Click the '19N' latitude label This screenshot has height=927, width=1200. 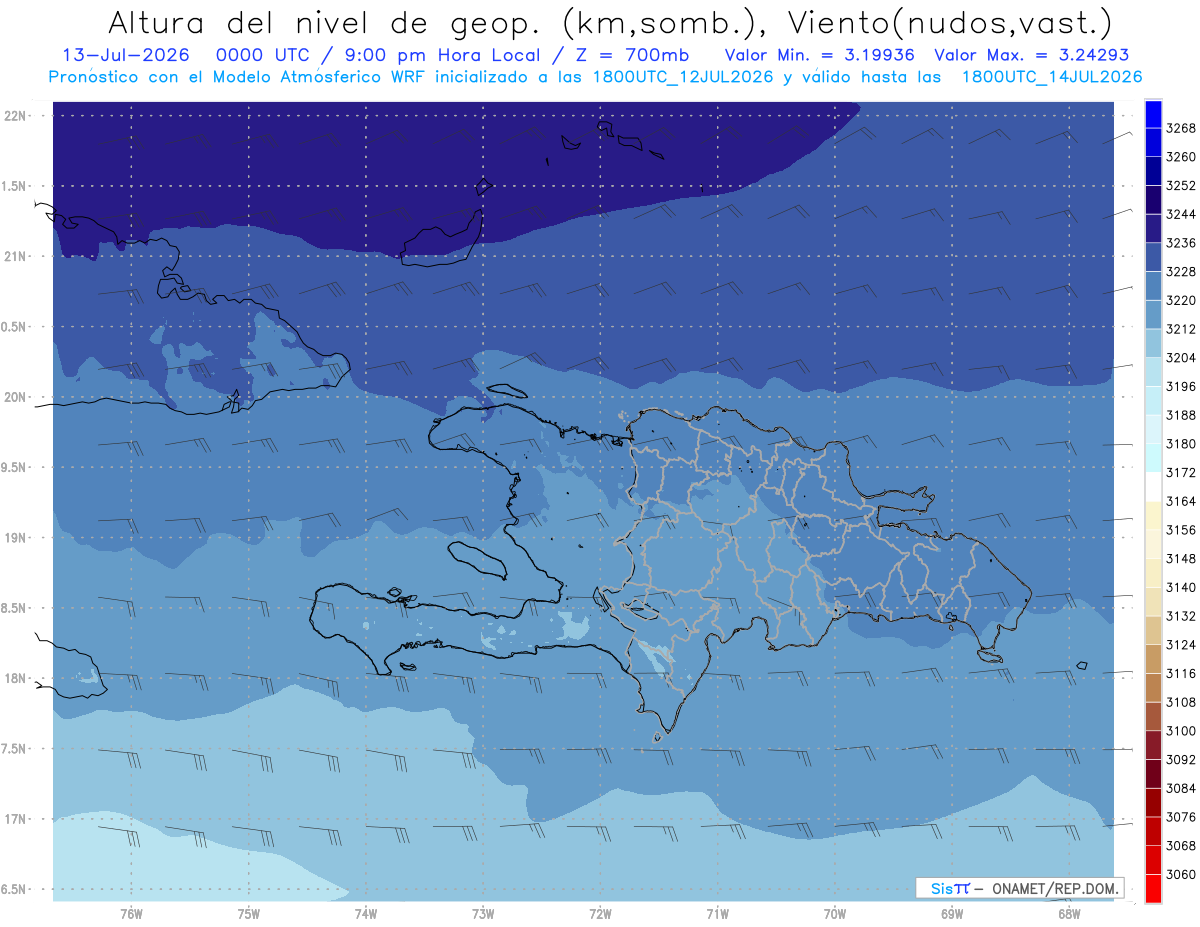click(x=16, y=538)
